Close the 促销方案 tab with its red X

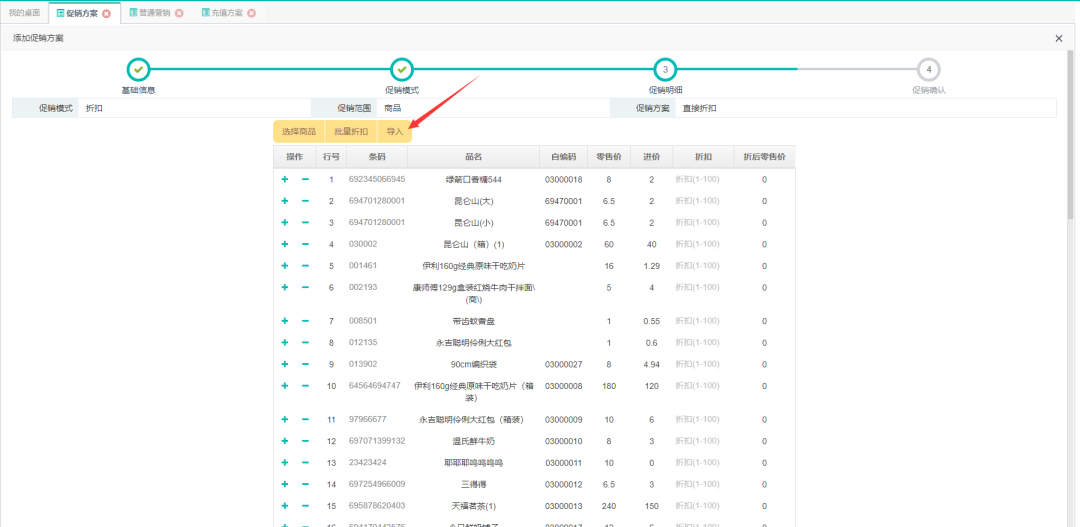point(107,13)
